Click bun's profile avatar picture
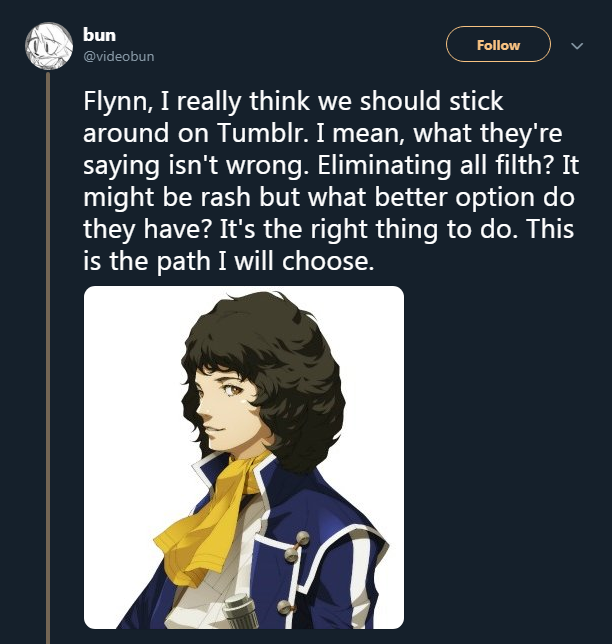This screenshot has width=612, height=644. (x=47, y=46)
